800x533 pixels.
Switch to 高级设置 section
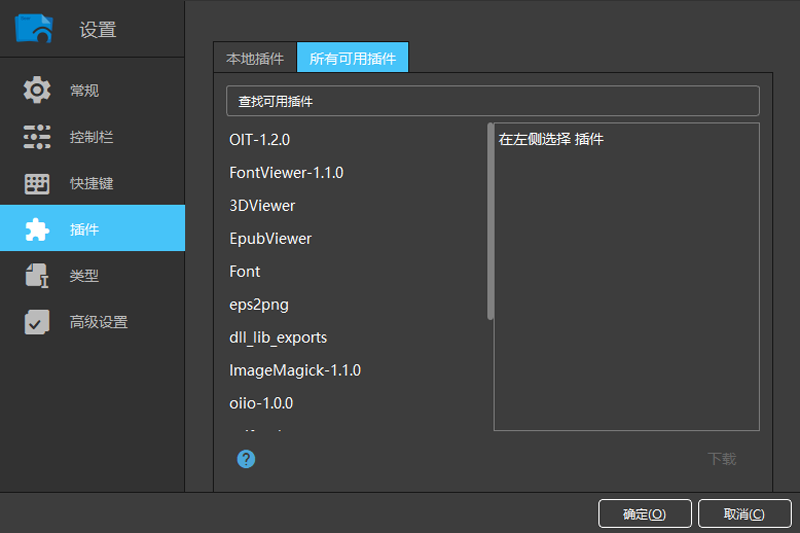click(x=92, y=322)
